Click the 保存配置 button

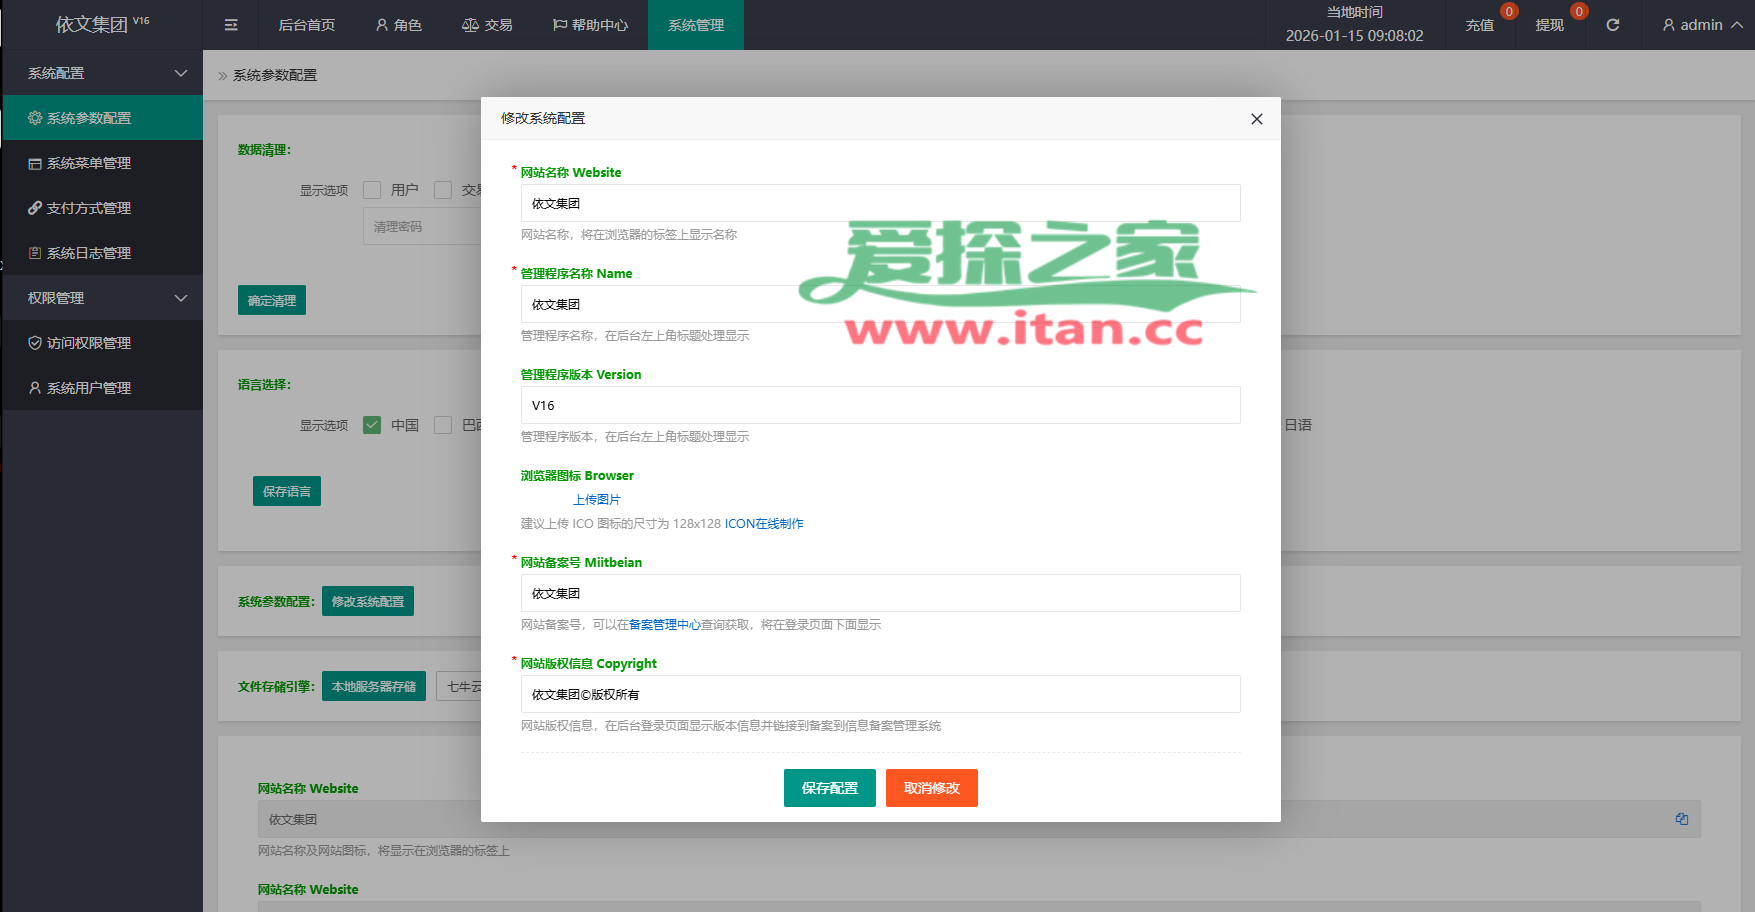pos(829,788)
